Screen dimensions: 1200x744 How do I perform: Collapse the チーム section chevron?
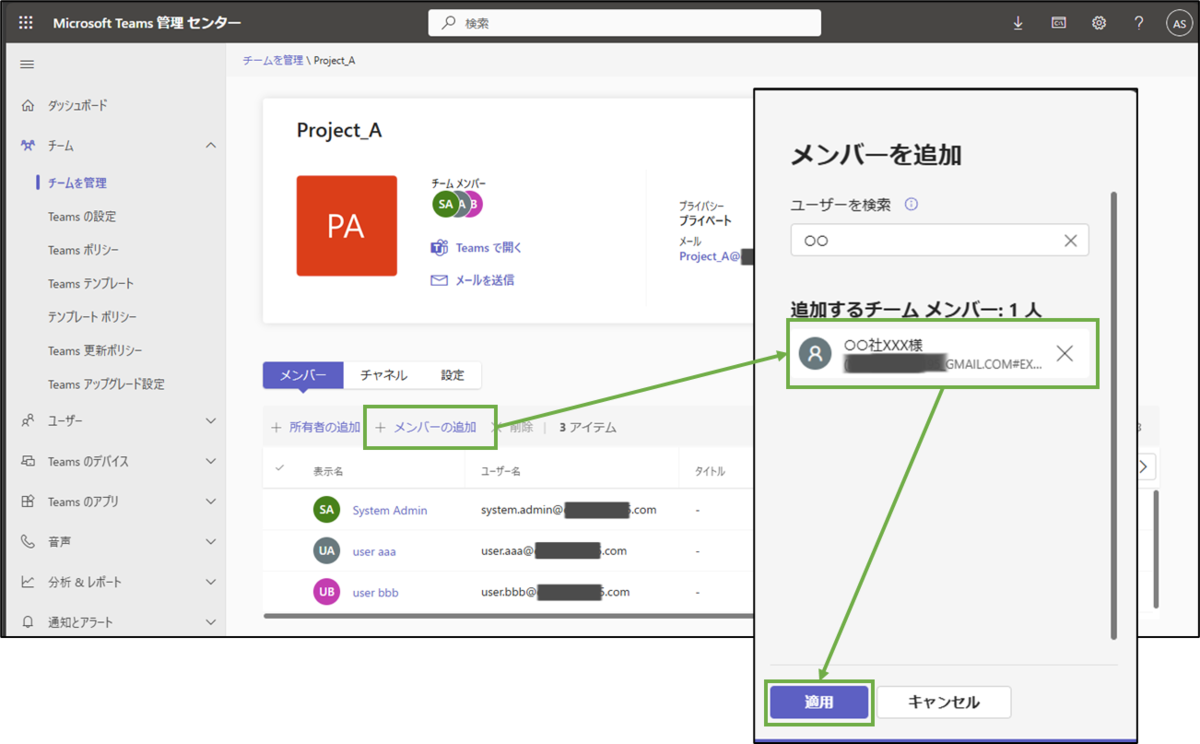pos(210,146)
